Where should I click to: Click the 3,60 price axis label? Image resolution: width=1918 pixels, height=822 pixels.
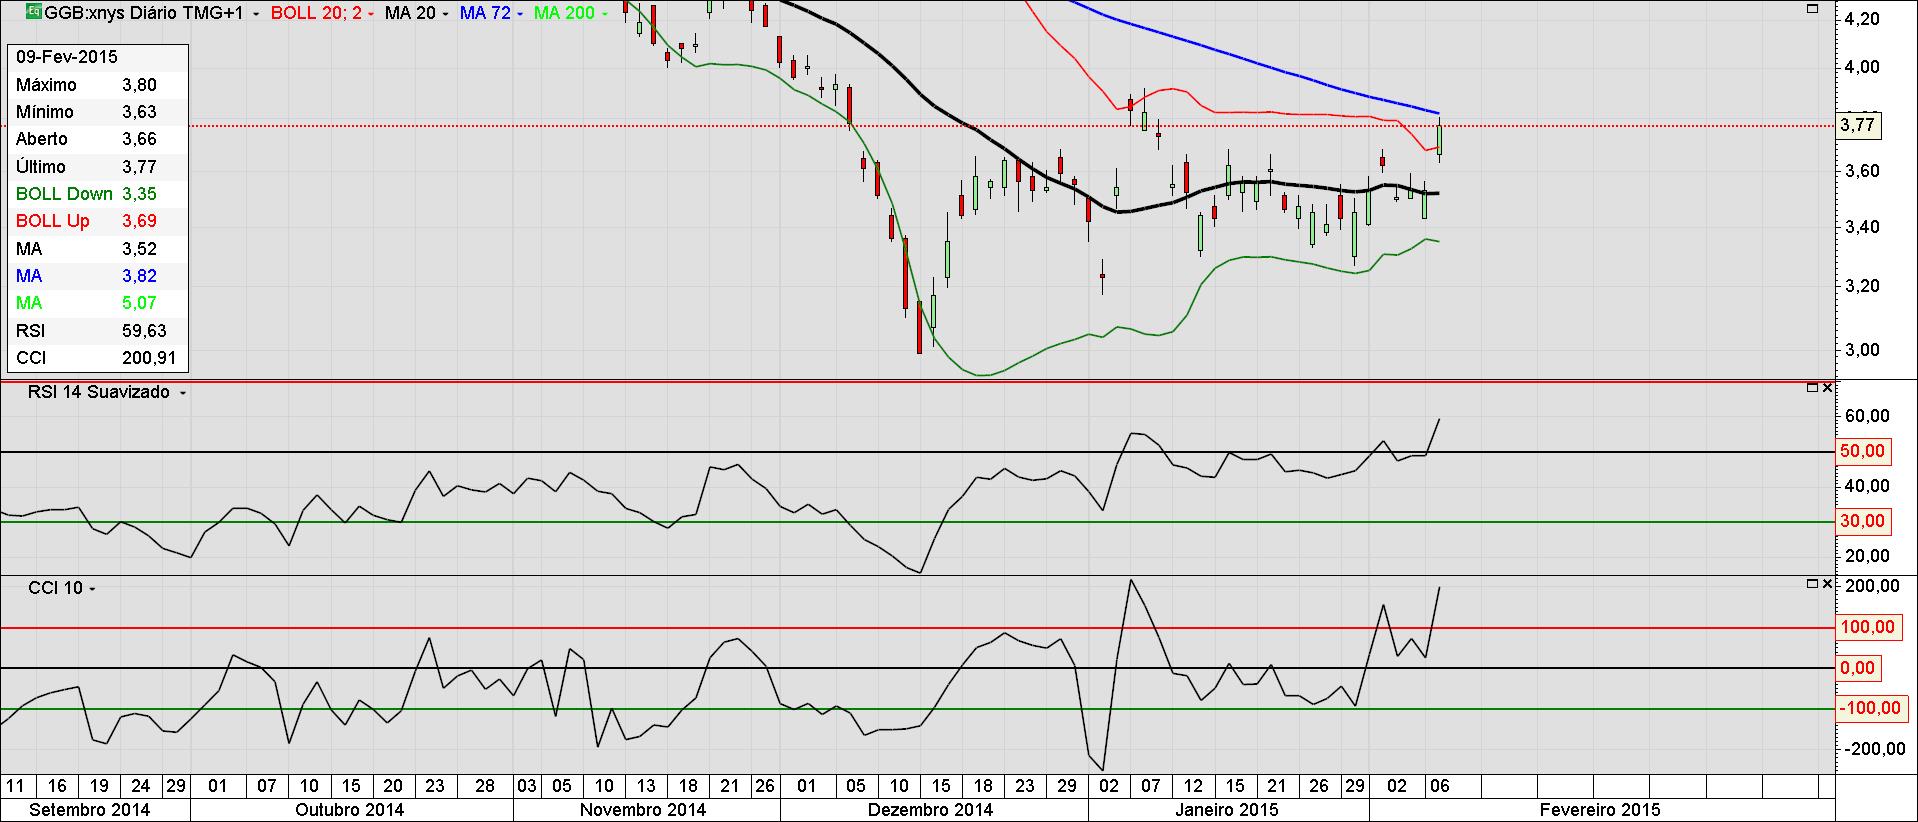(1860, 171)
